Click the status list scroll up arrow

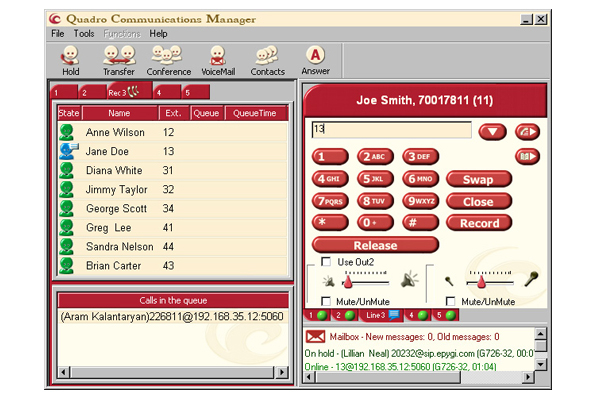pyautogui.click(x=540, y=334)
